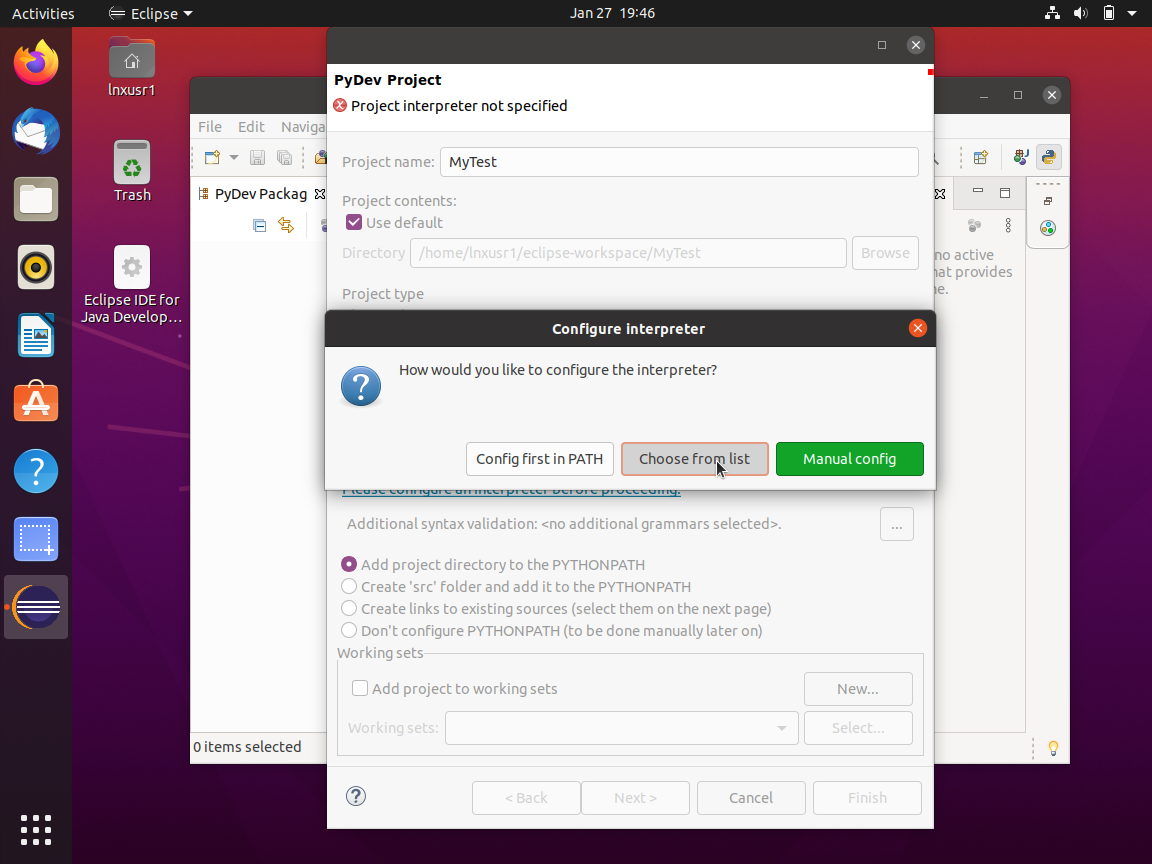Click the lightbulb tip icon in status bar
1152x864 pixels.
click(1052, 748)
